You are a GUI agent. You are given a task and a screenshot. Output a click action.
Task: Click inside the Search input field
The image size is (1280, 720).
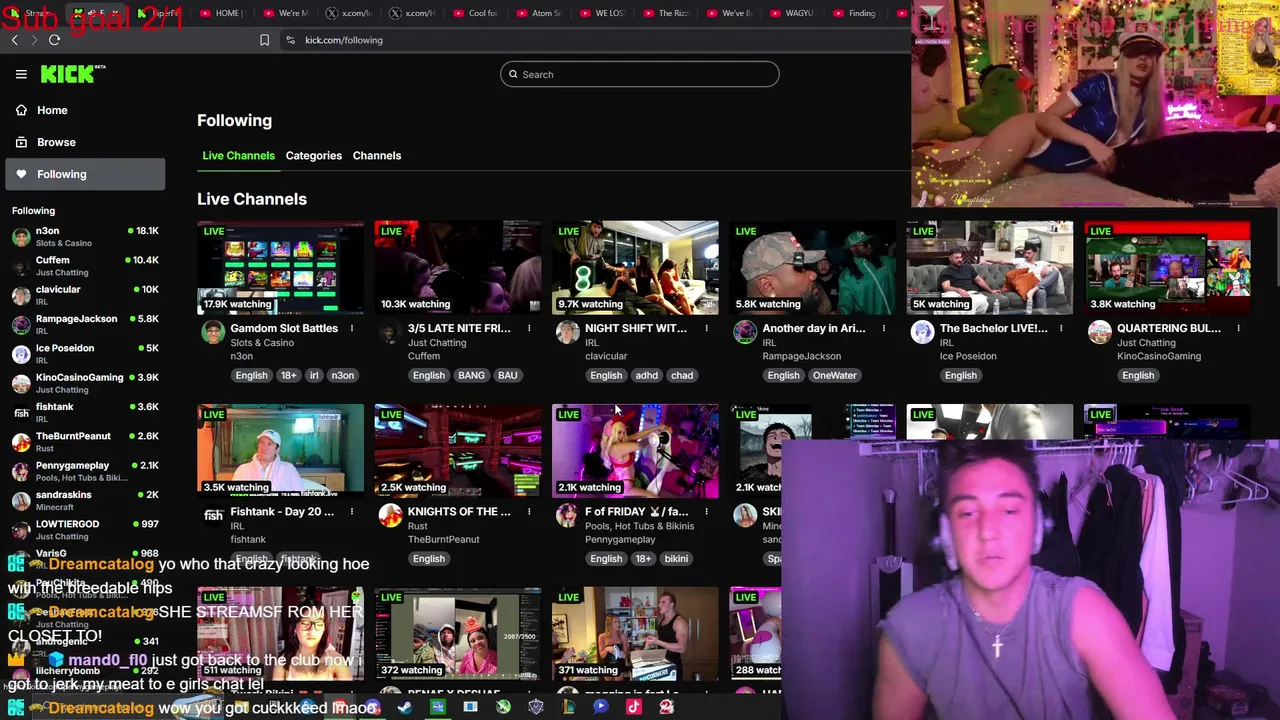[640, 74]
